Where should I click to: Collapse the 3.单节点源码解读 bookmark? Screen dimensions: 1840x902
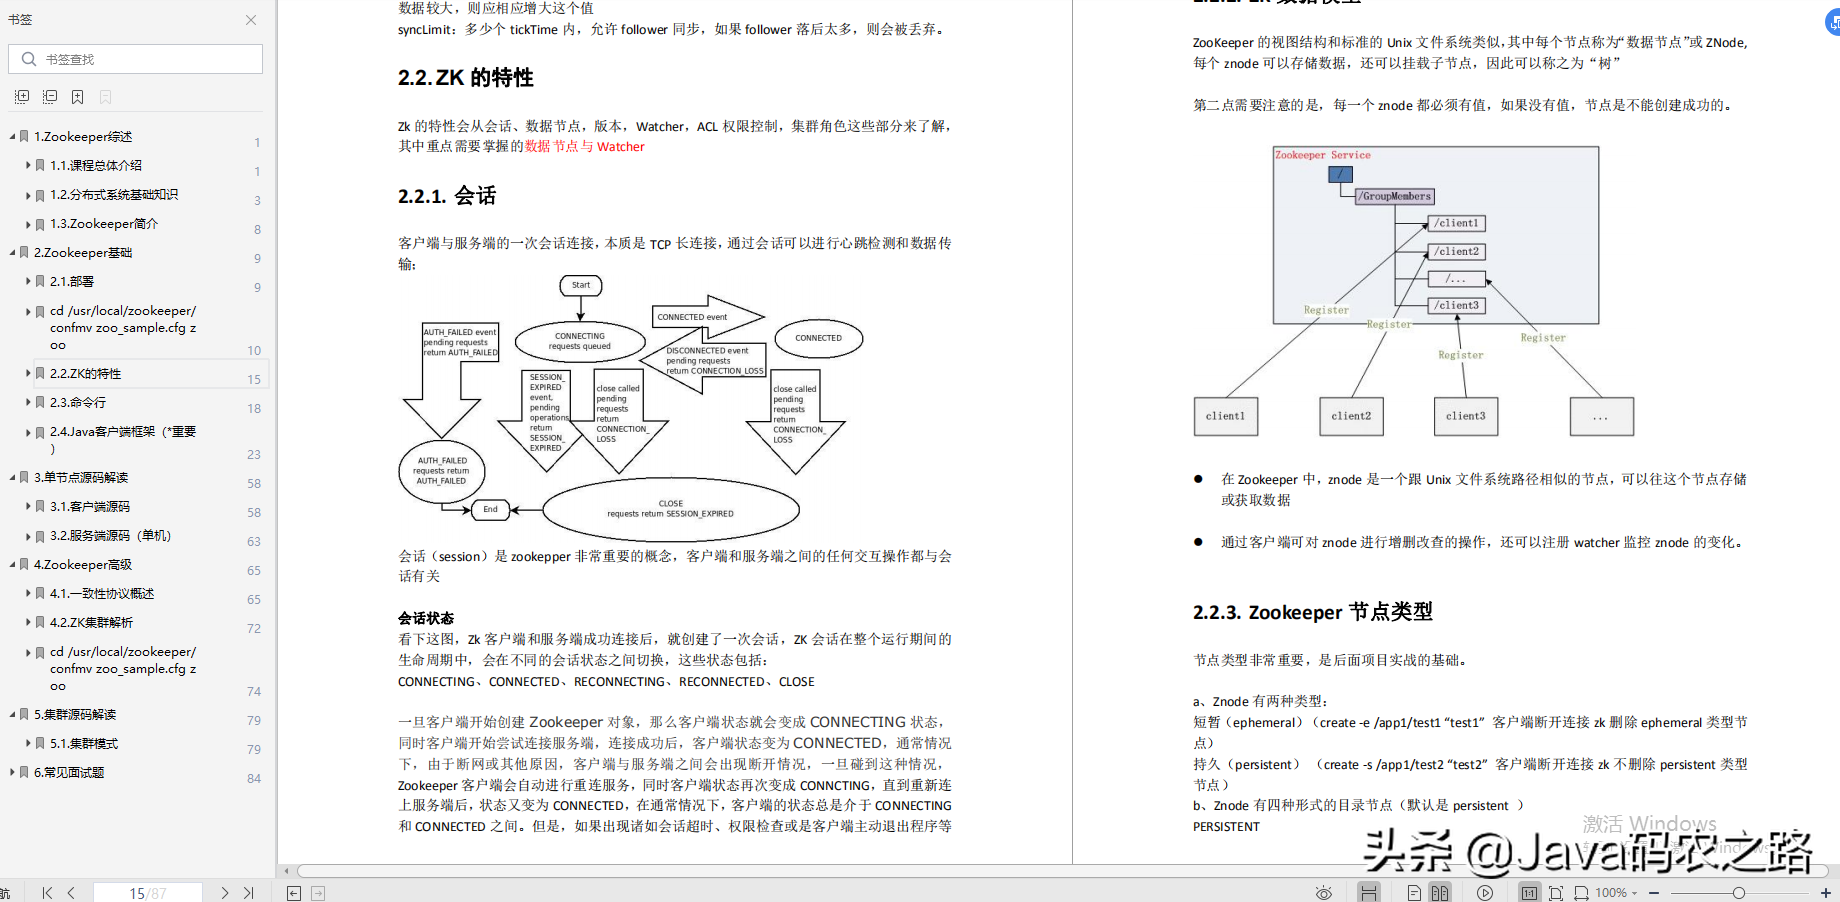[12, 477]
